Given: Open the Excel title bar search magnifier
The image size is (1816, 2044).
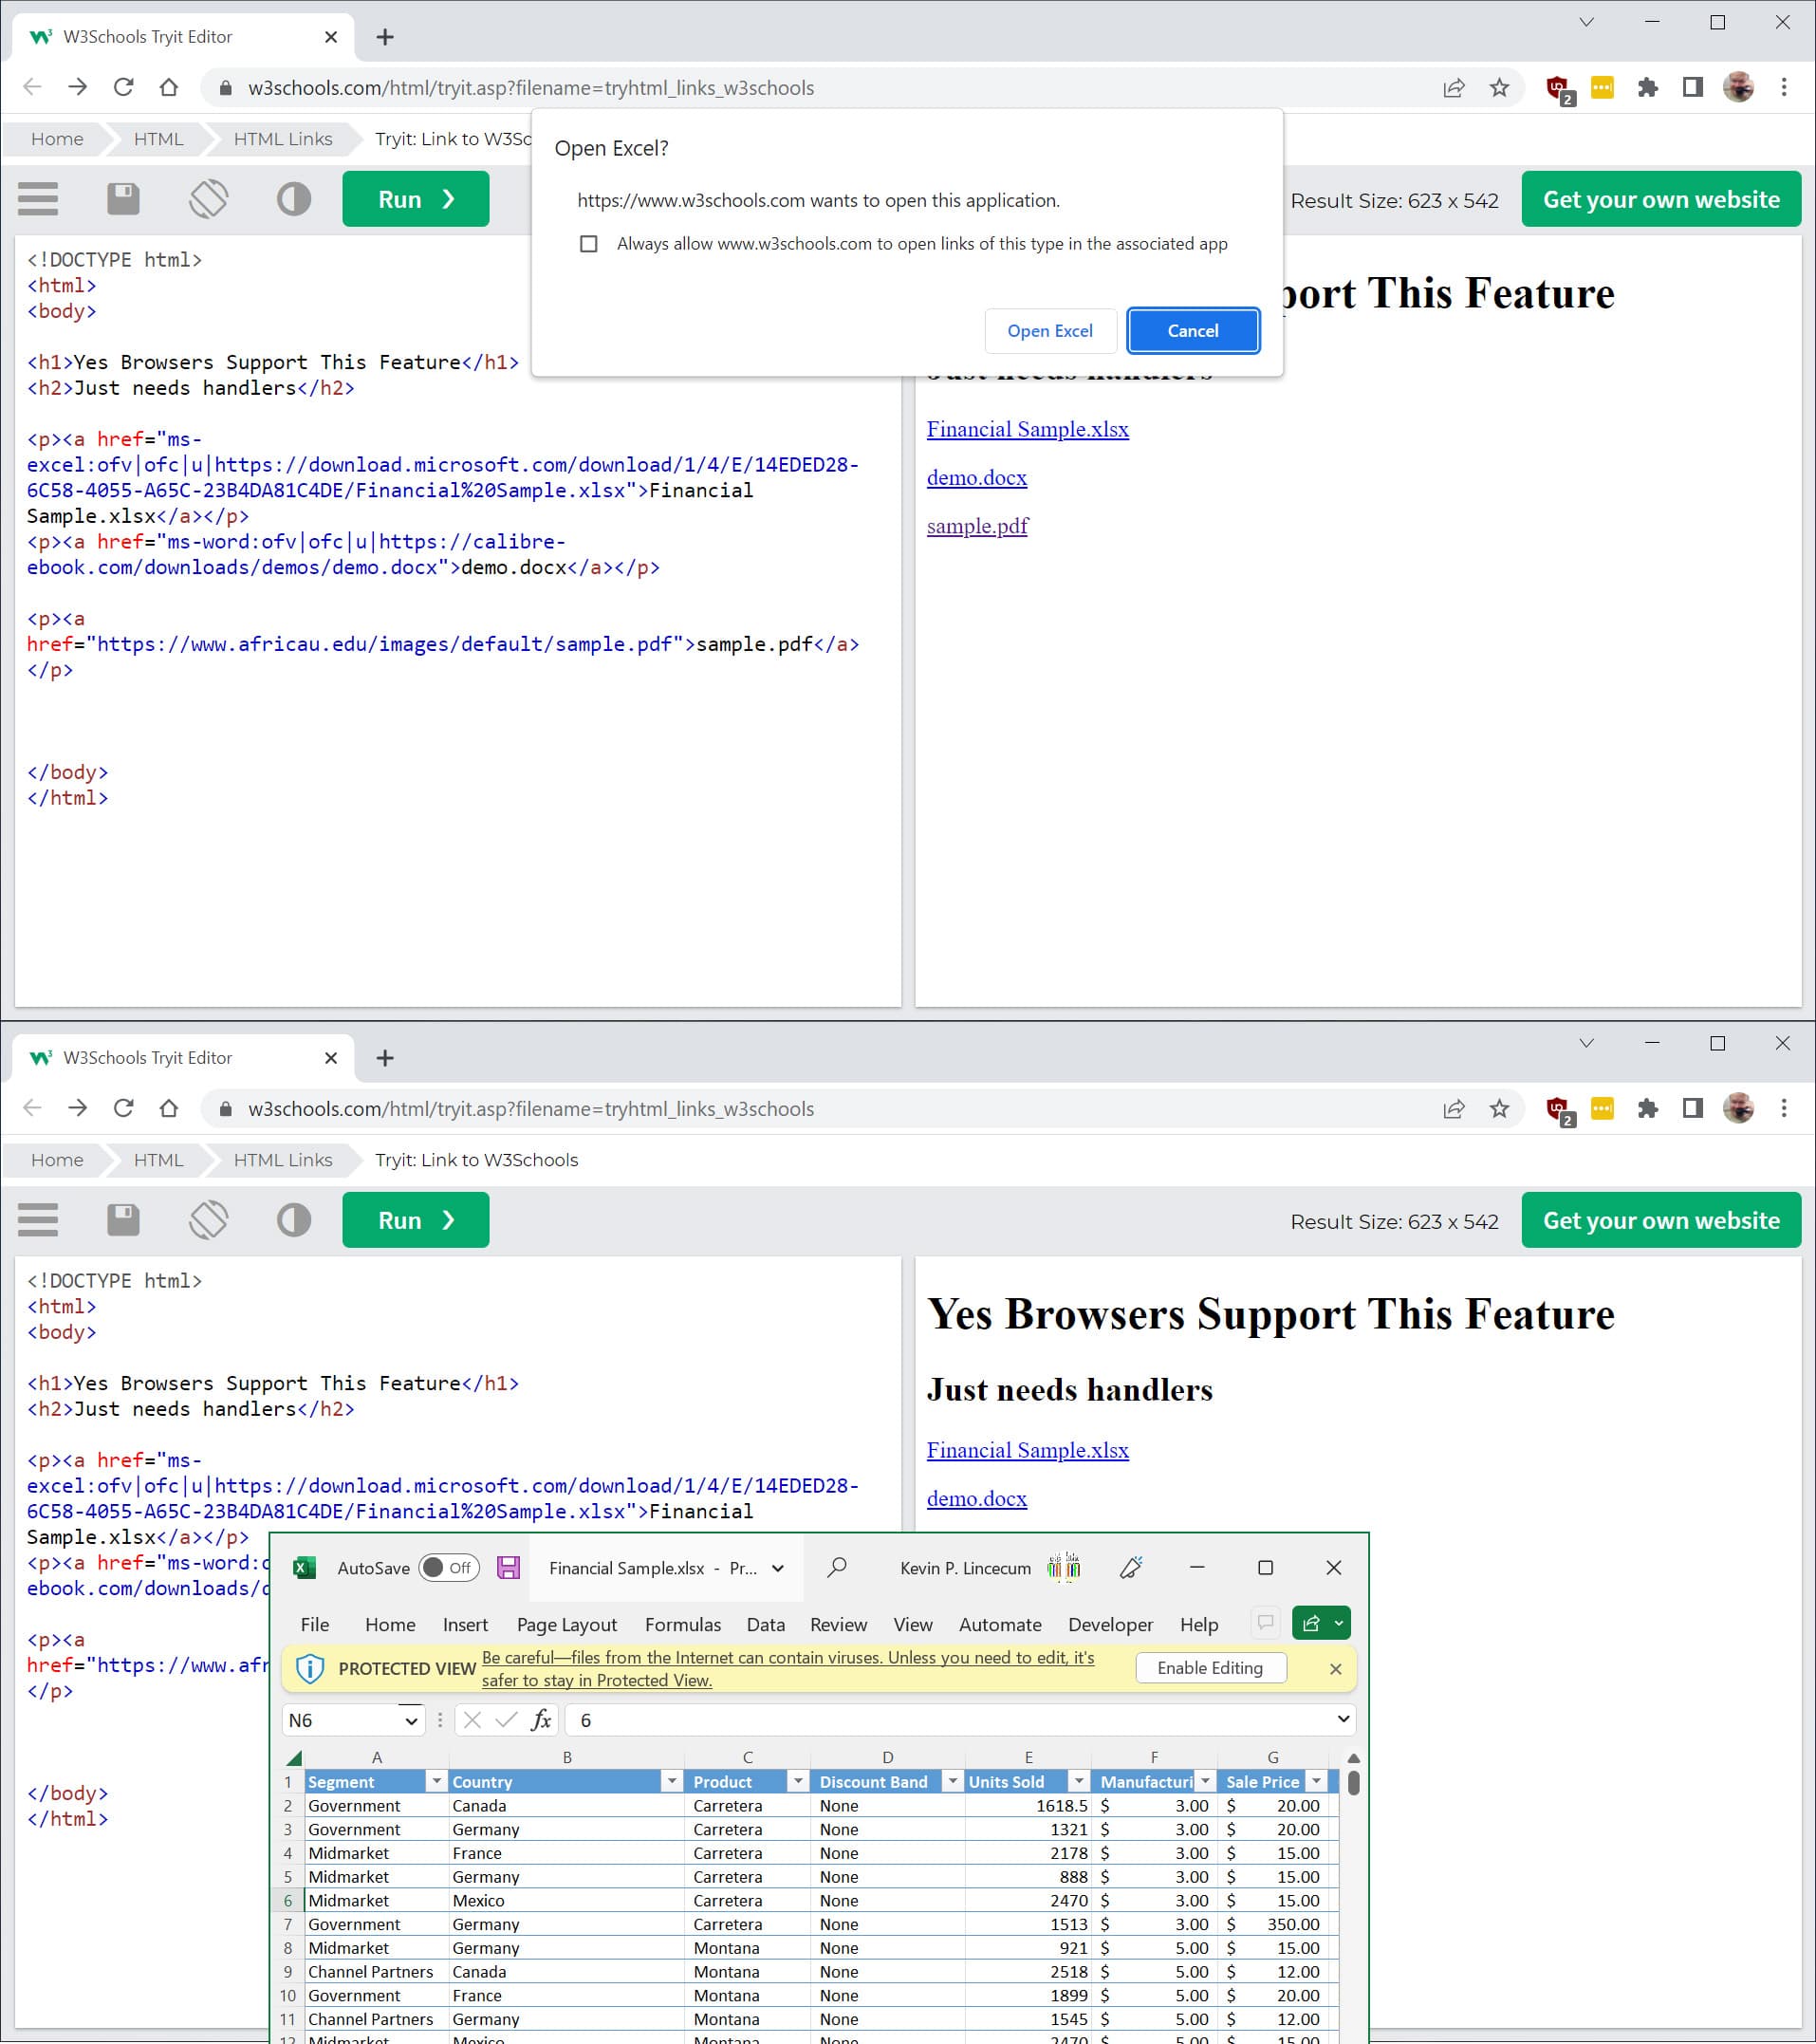Looking at the screenshot, I should pos(837,1567).
